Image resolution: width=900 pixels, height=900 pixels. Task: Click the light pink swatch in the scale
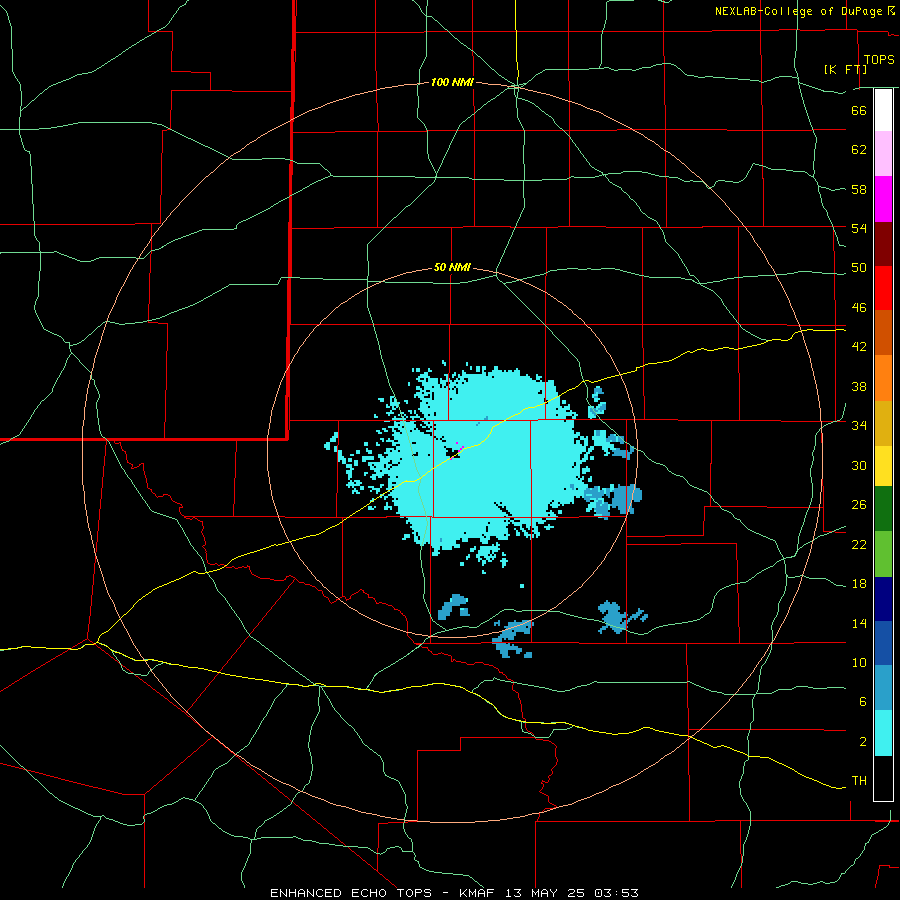point(883,154)
